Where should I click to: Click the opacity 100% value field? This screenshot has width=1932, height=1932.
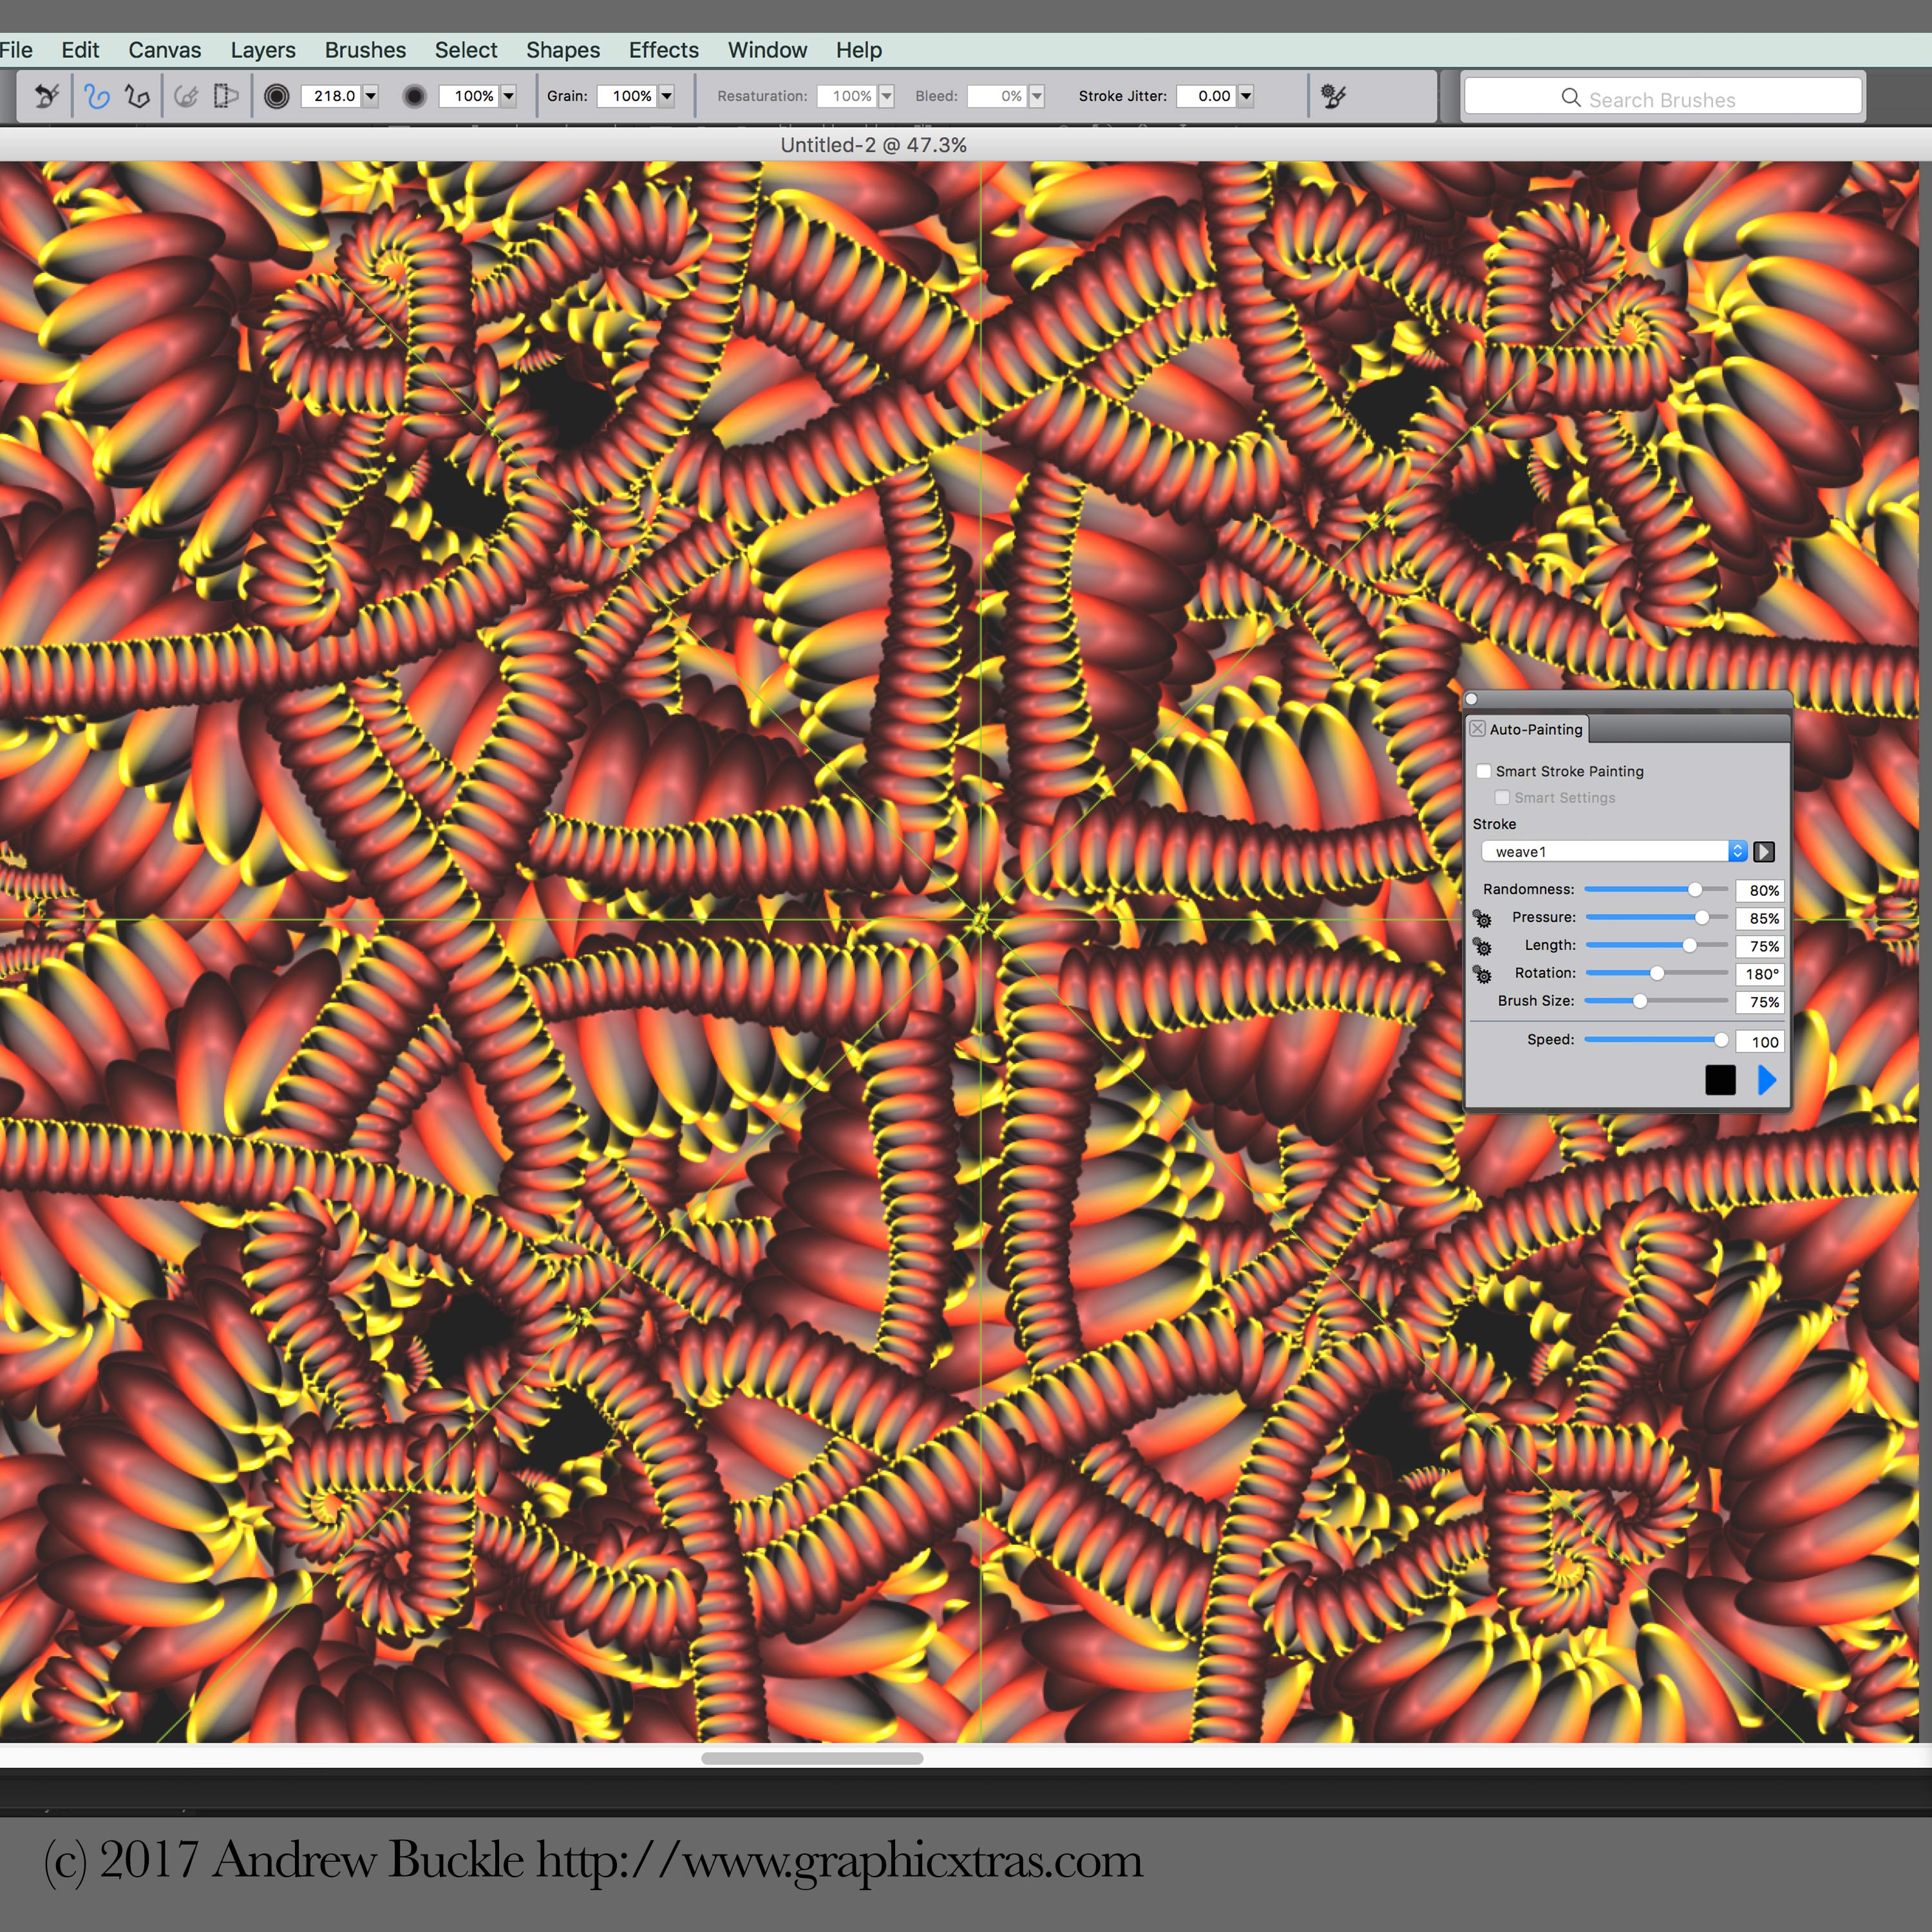click(470, 96)
